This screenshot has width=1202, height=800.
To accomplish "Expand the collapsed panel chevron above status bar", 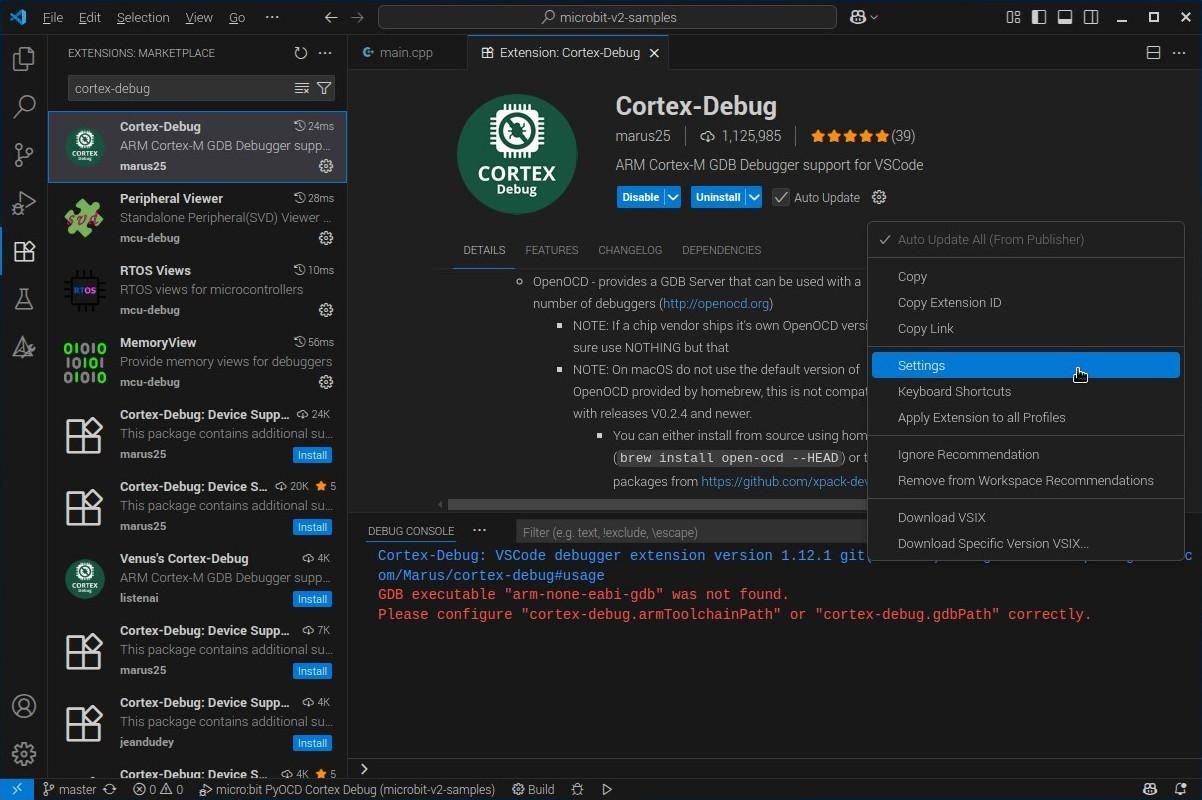I will 364,768.
